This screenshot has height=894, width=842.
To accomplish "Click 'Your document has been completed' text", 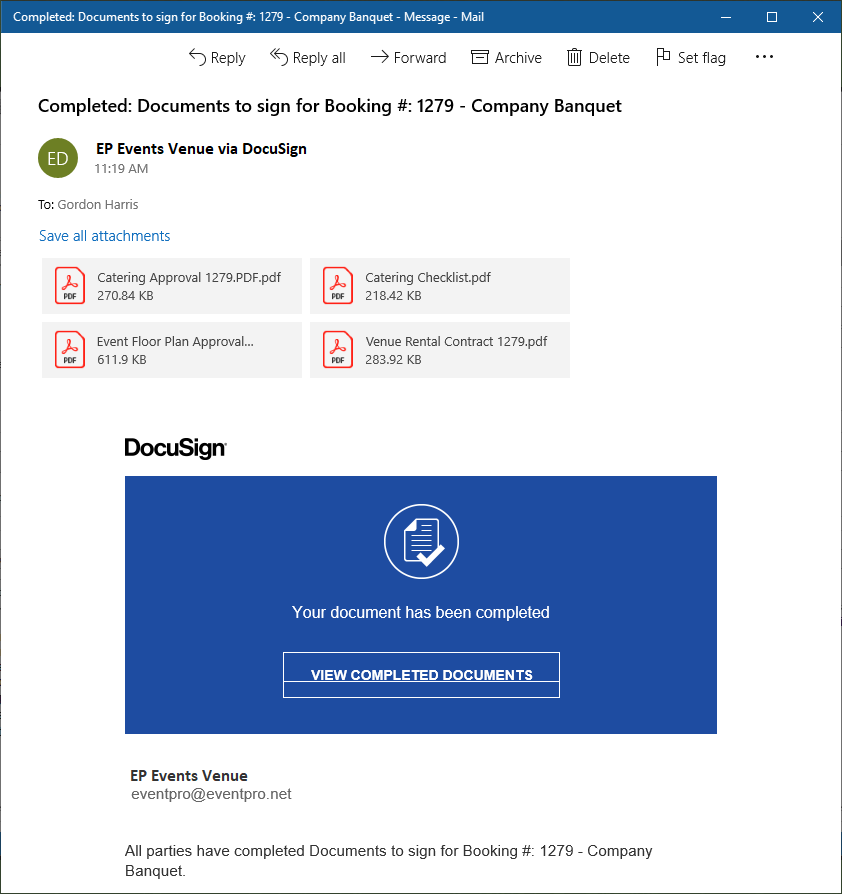I will [x=421, y=612].
